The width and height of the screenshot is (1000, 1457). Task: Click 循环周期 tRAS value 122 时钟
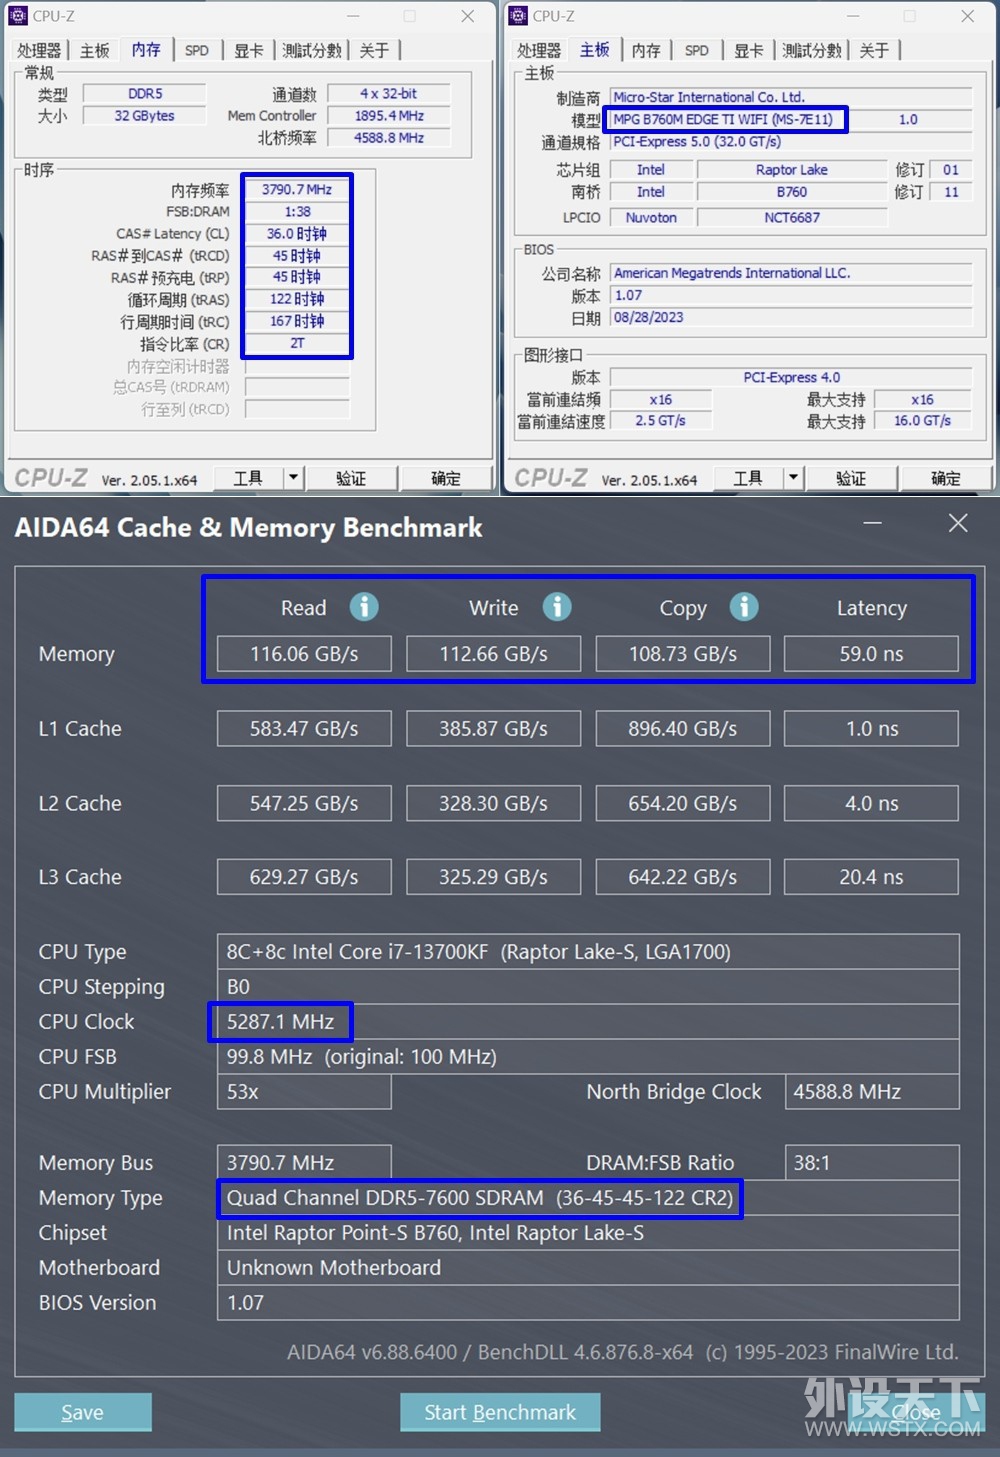click(297, 299)
